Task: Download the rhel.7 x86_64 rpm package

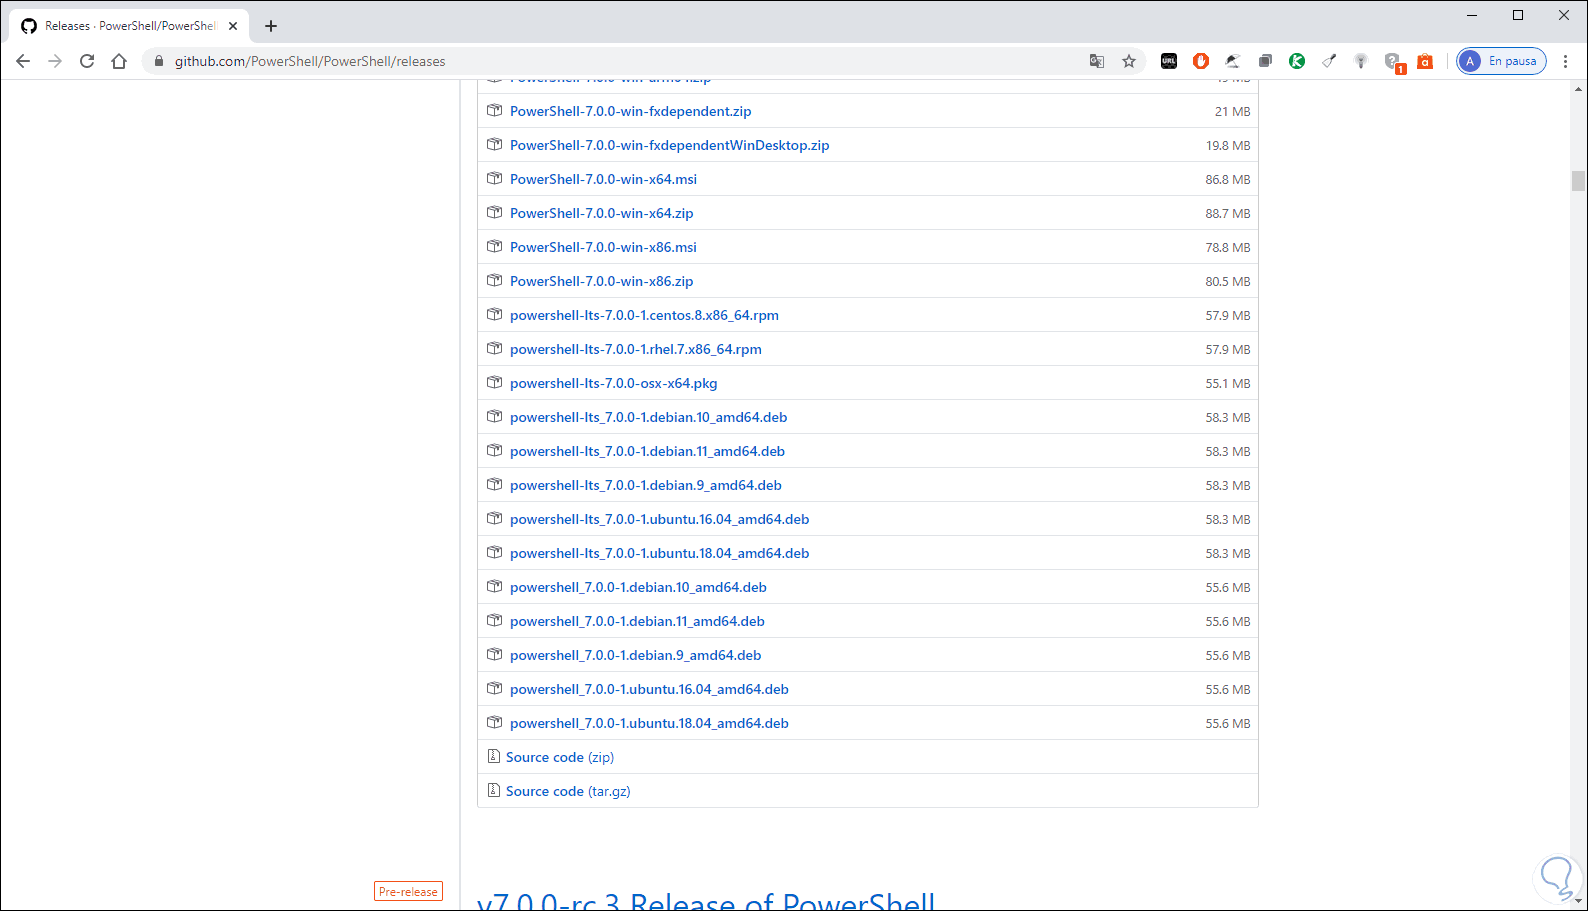Action: [636, 349]
